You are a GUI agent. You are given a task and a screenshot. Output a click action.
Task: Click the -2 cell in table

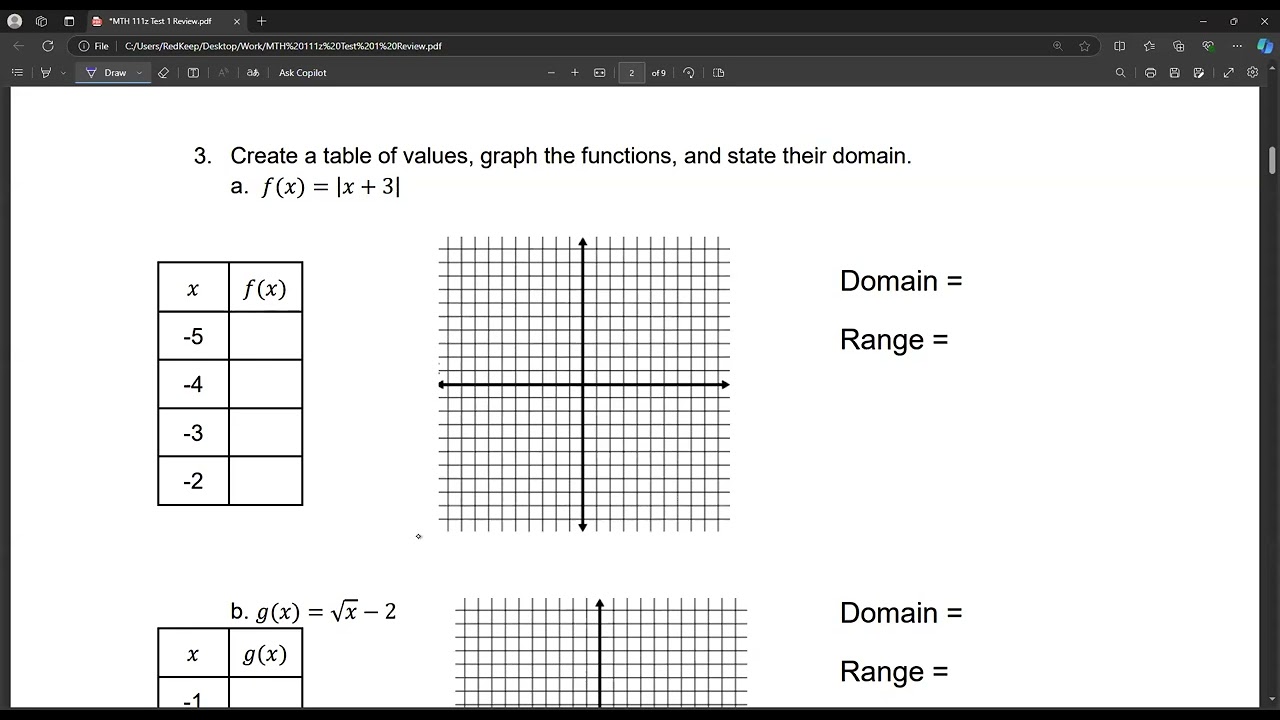[193, 481]
